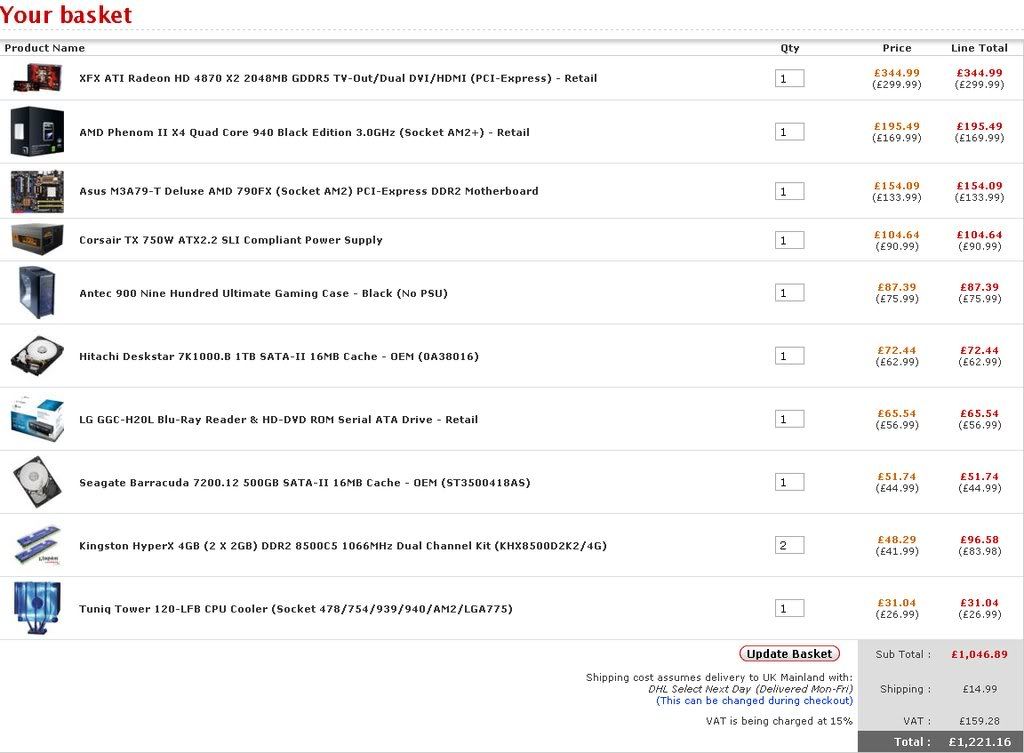Select the Asus motherboard quantity box

[789, 191]
